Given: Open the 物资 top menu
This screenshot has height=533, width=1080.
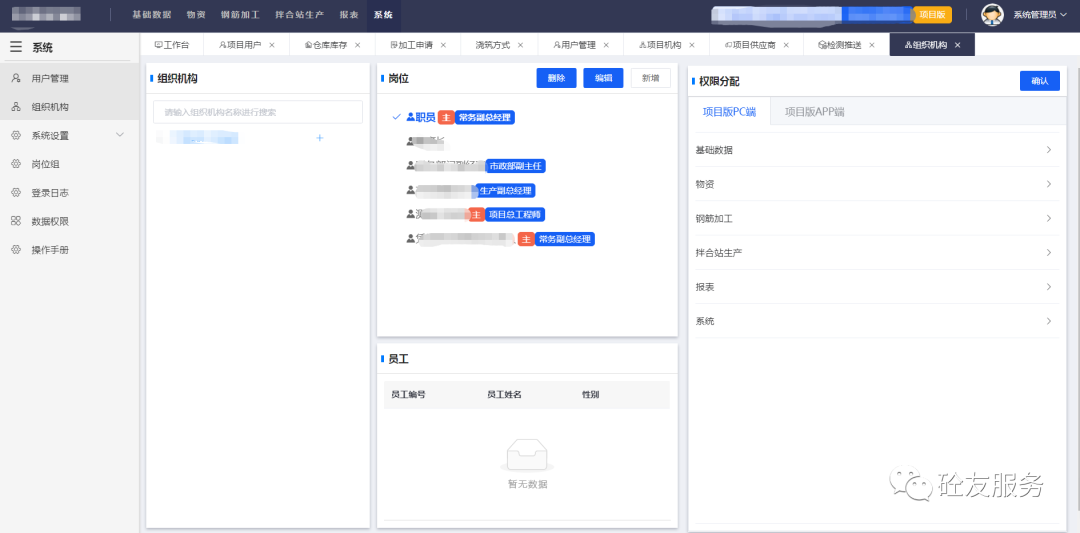Looking at the screenshot, I should [196, 16].
